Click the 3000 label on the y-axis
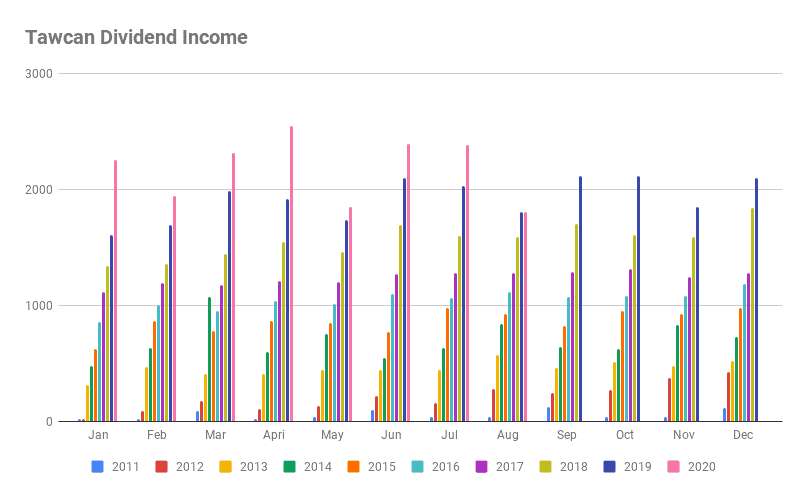 [x=40, y=74]
